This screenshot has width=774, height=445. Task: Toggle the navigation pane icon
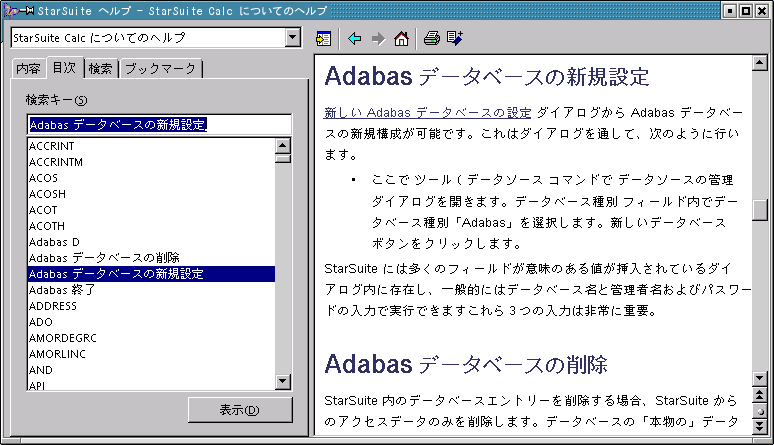[x=323, y=38]
